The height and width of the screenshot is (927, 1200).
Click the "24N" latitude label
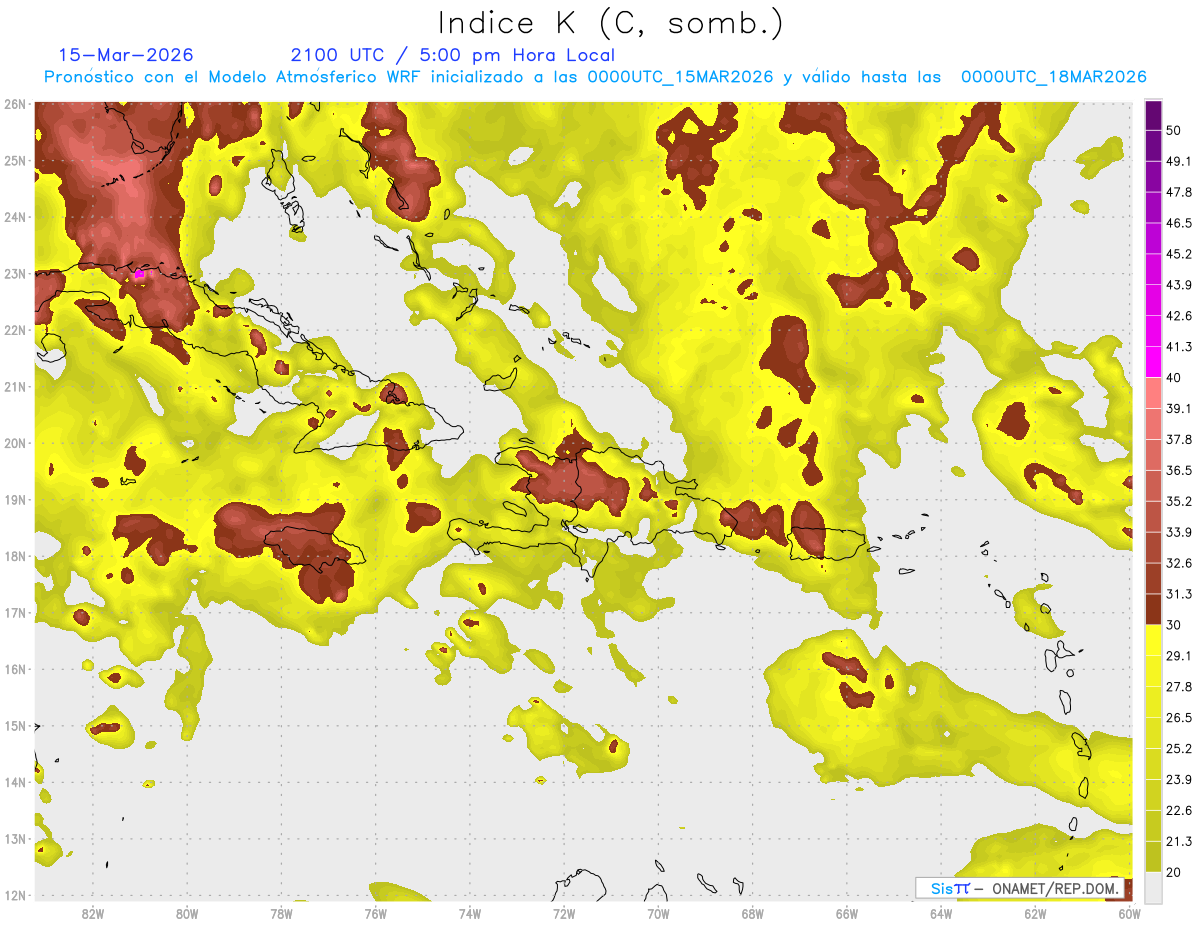[15, 217]
